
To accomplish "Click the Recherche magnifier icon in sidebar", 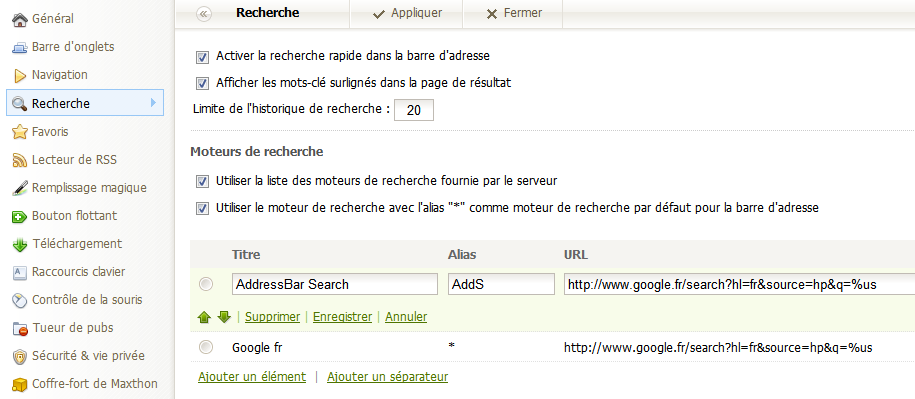I will pyautogui.click(x=20, y=104).
